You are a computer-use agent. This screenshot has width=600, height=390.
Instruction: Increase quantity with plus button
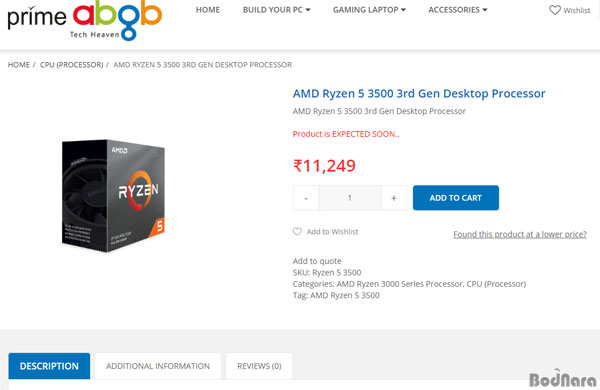point(394,198)
